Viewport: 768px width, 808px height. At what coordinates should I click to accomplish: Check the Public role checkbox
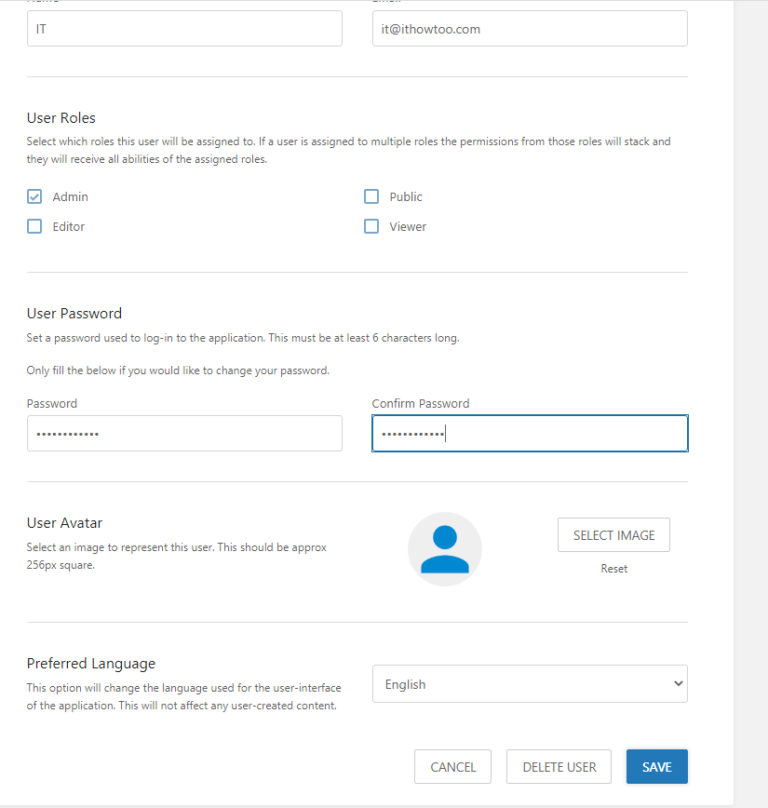[371, 197]
